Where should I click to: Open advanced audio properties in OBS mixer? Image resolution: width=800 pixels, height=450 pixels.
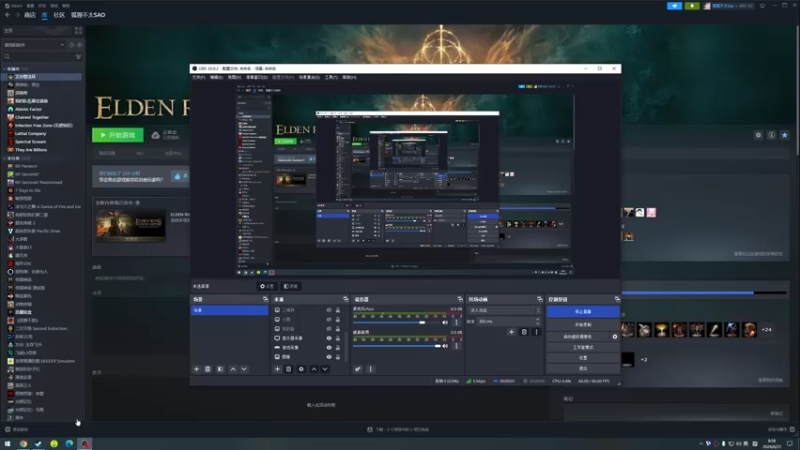(x=358, y=369)
